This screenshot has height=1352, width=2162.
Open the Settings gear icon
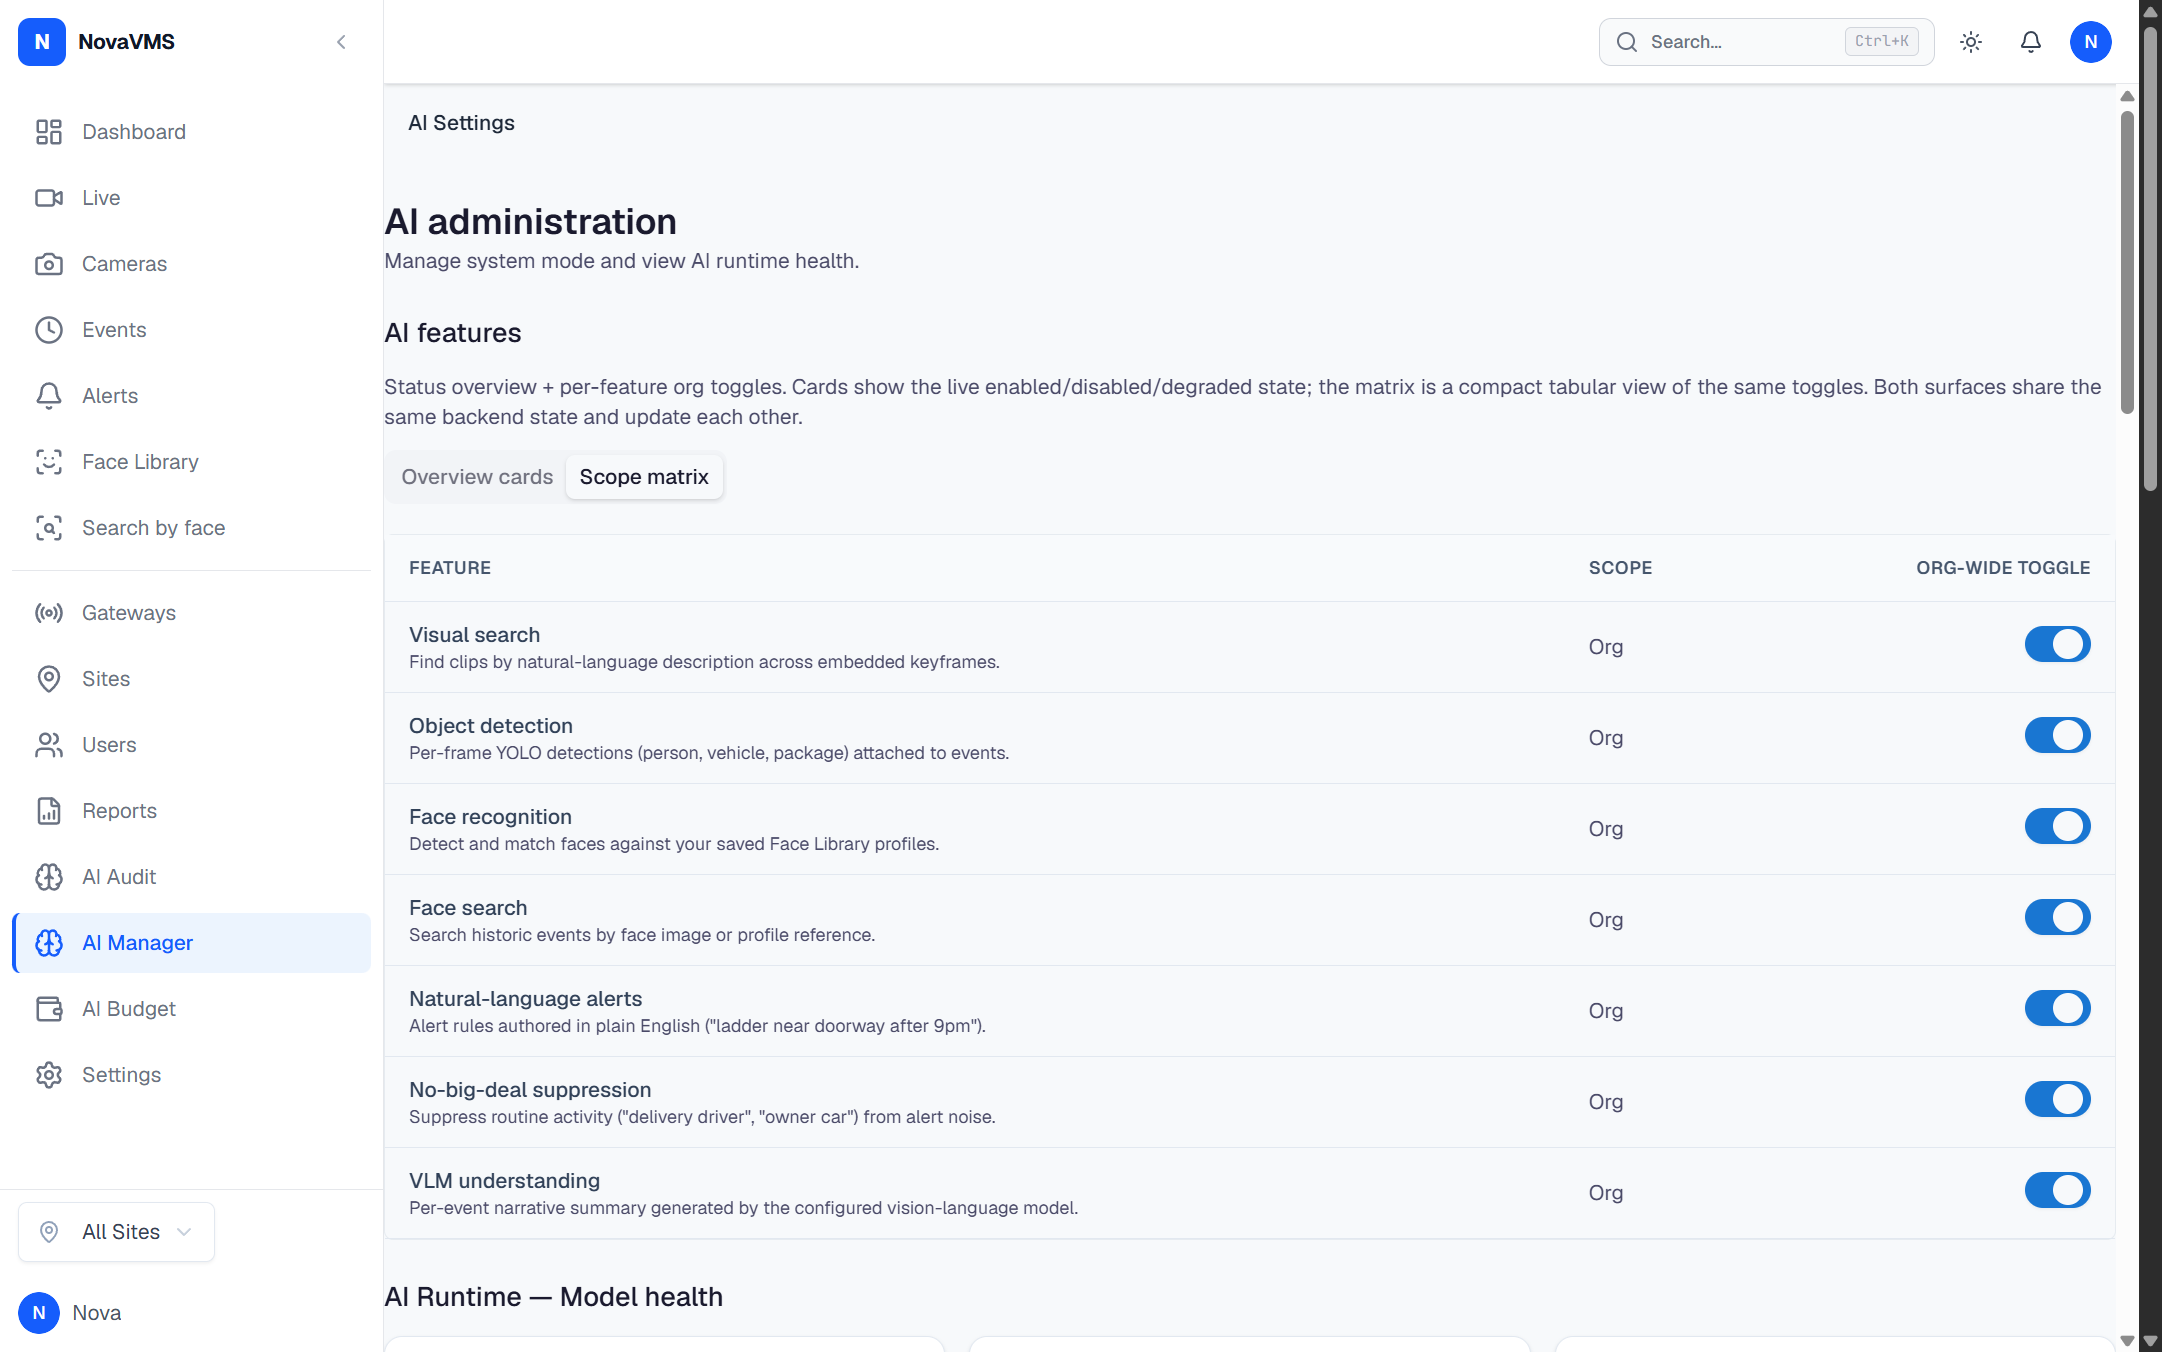click(48, 1075)
